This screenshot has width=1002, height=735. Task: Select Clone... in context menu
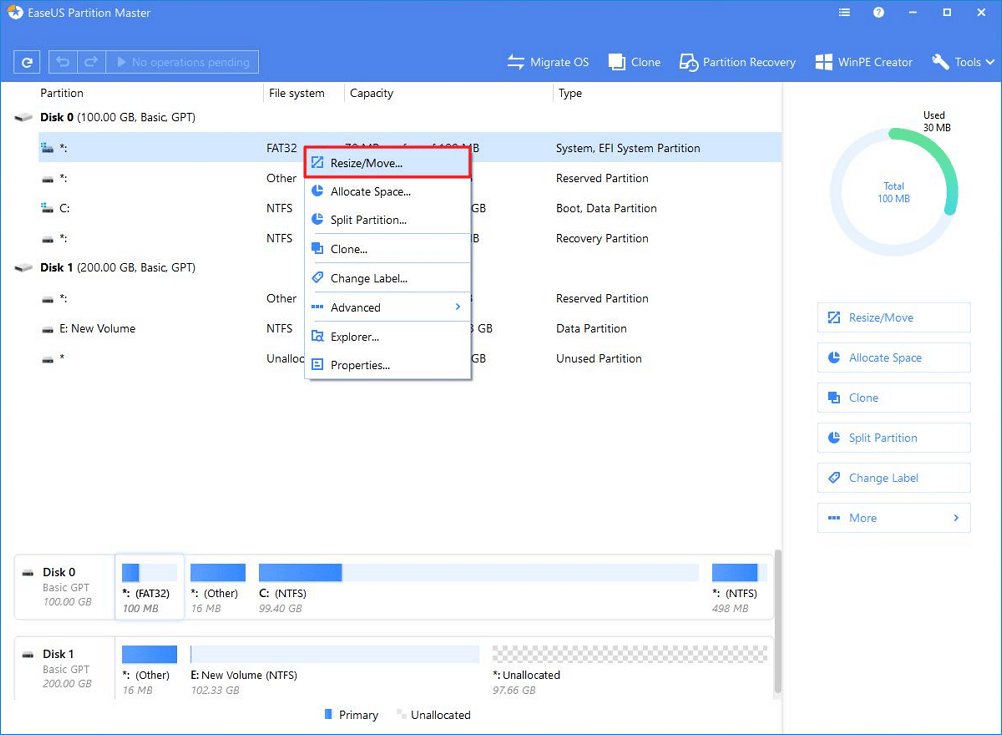coord(388,249)
